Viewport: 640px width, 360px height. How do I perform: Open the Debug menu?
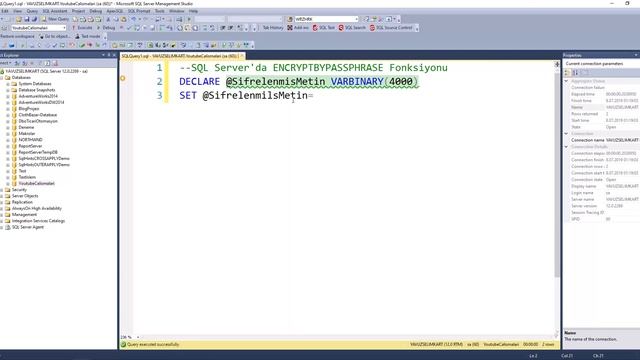tap(96, 11)
